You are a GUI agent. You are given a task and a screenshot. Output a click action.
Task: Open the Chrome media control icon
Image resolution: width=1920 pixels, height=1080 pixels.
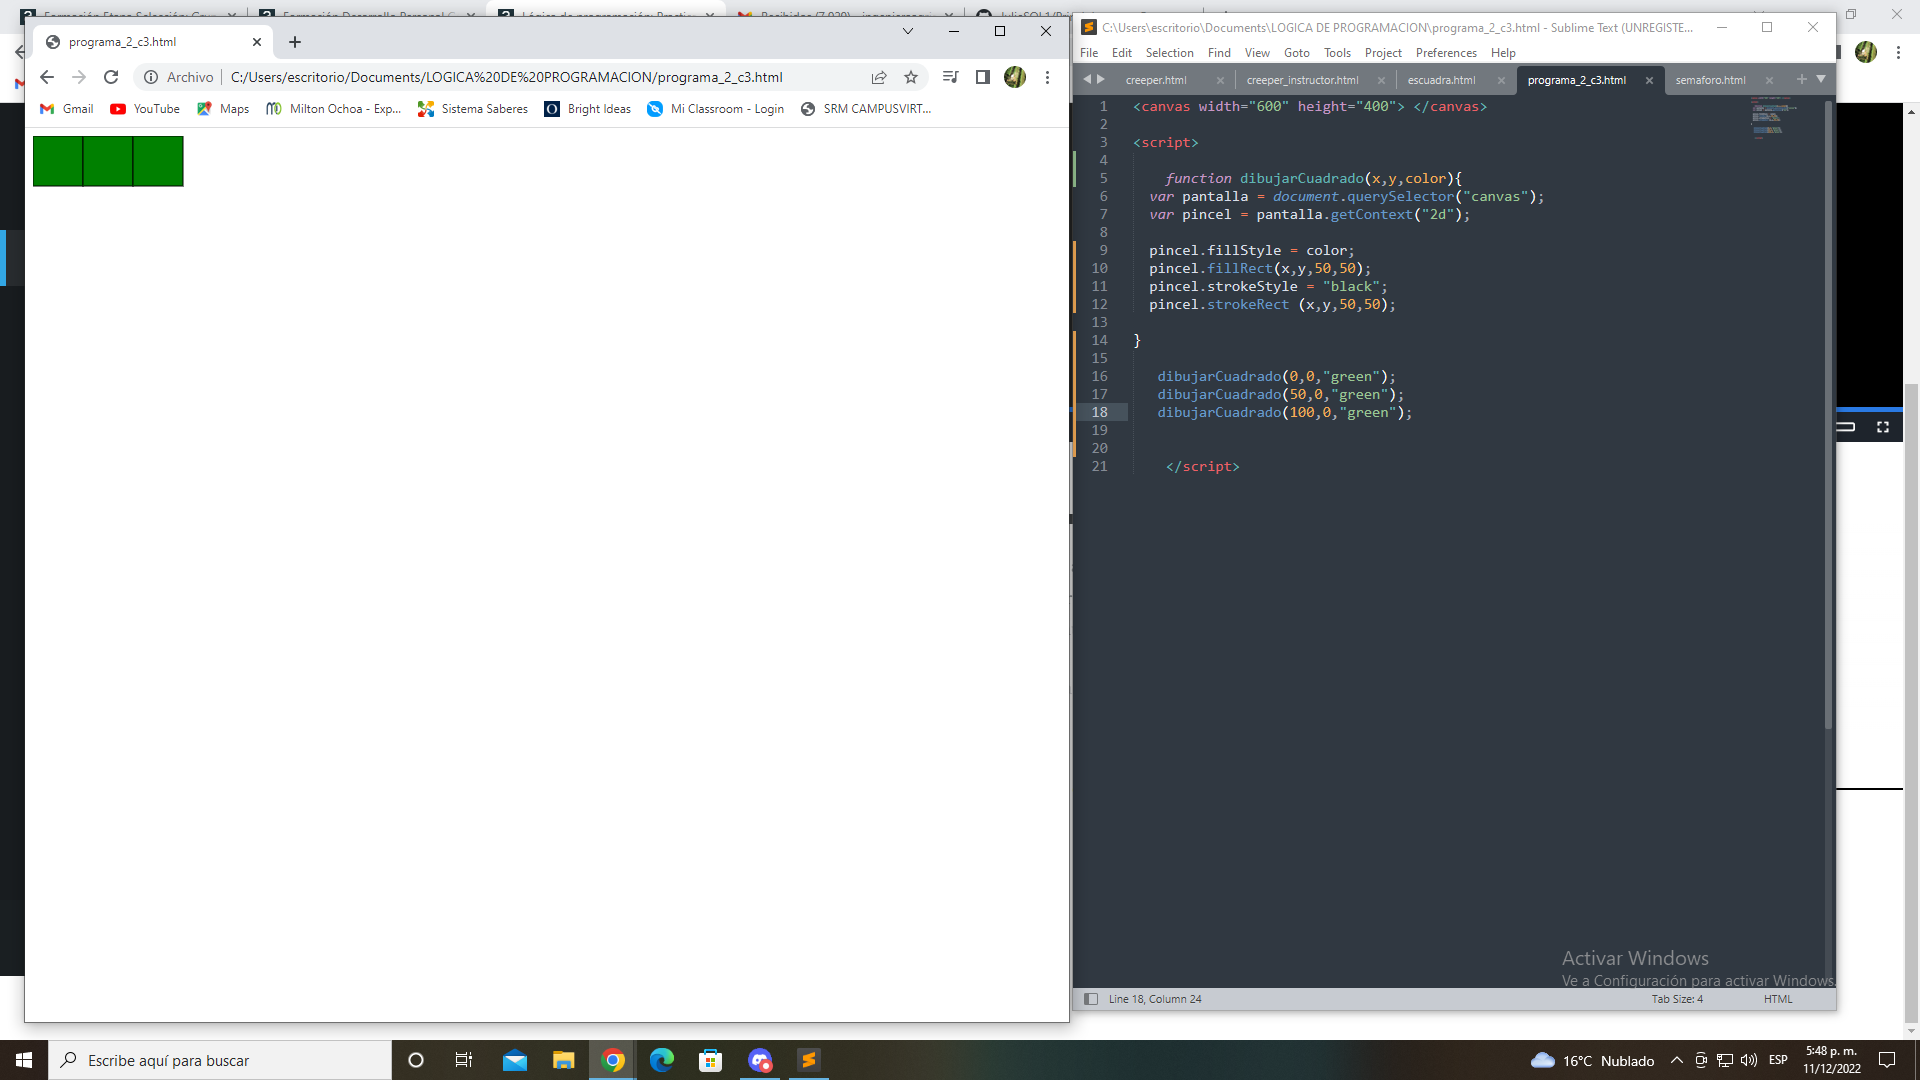point(951,77)
